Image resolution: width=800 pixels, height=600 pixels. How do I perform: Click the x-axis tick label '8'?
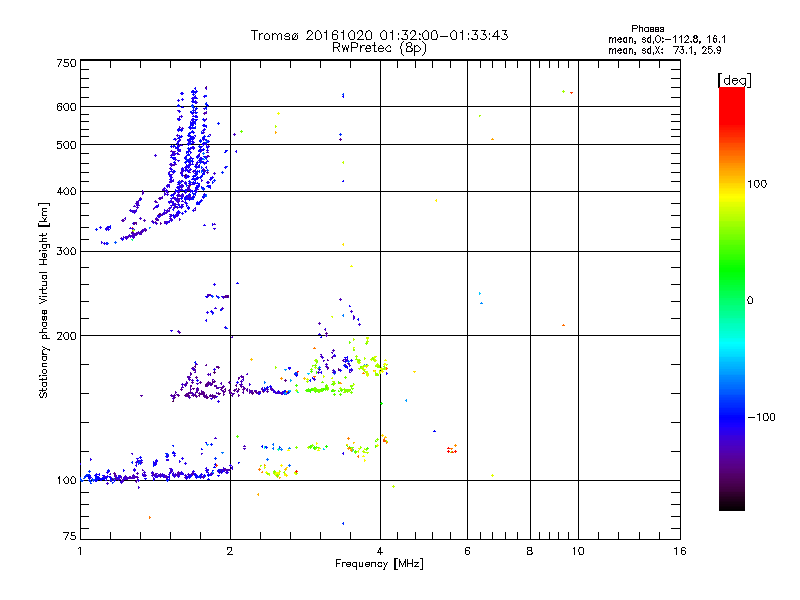pyautogui.click(x=530, y=551)
